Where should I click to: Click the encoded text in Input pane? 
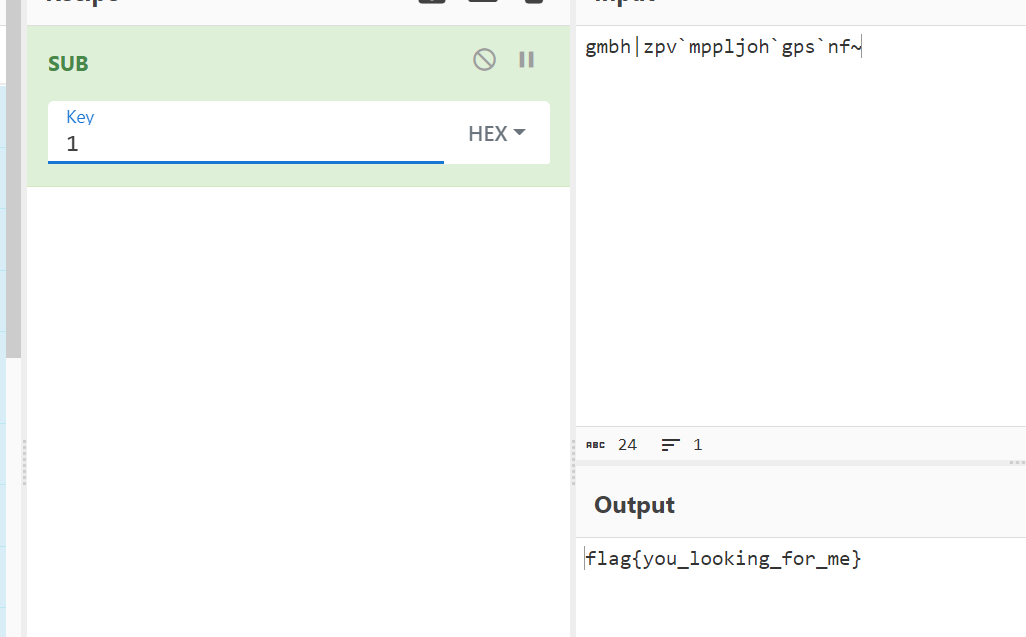[x=722, y=47]
